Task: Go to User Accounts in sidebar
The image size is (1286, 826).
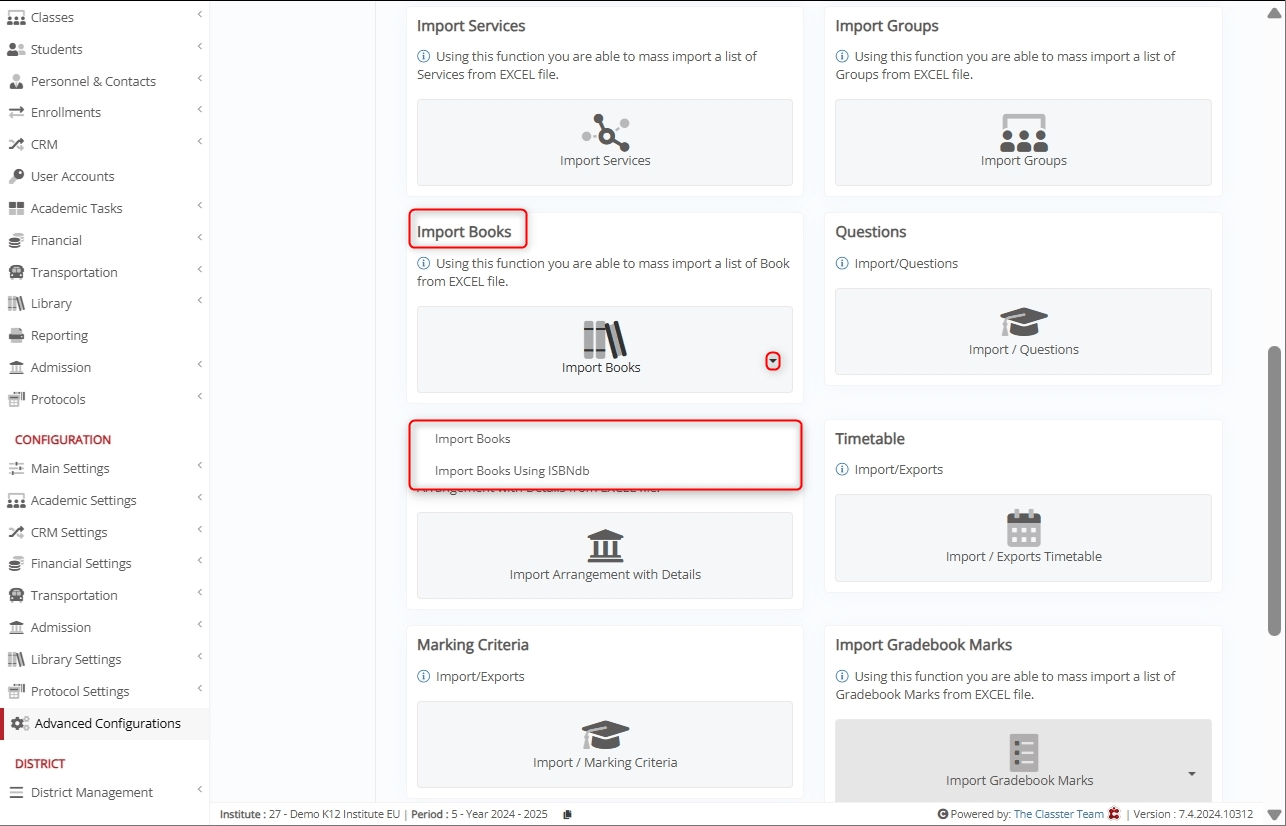Action: (72, 176)
